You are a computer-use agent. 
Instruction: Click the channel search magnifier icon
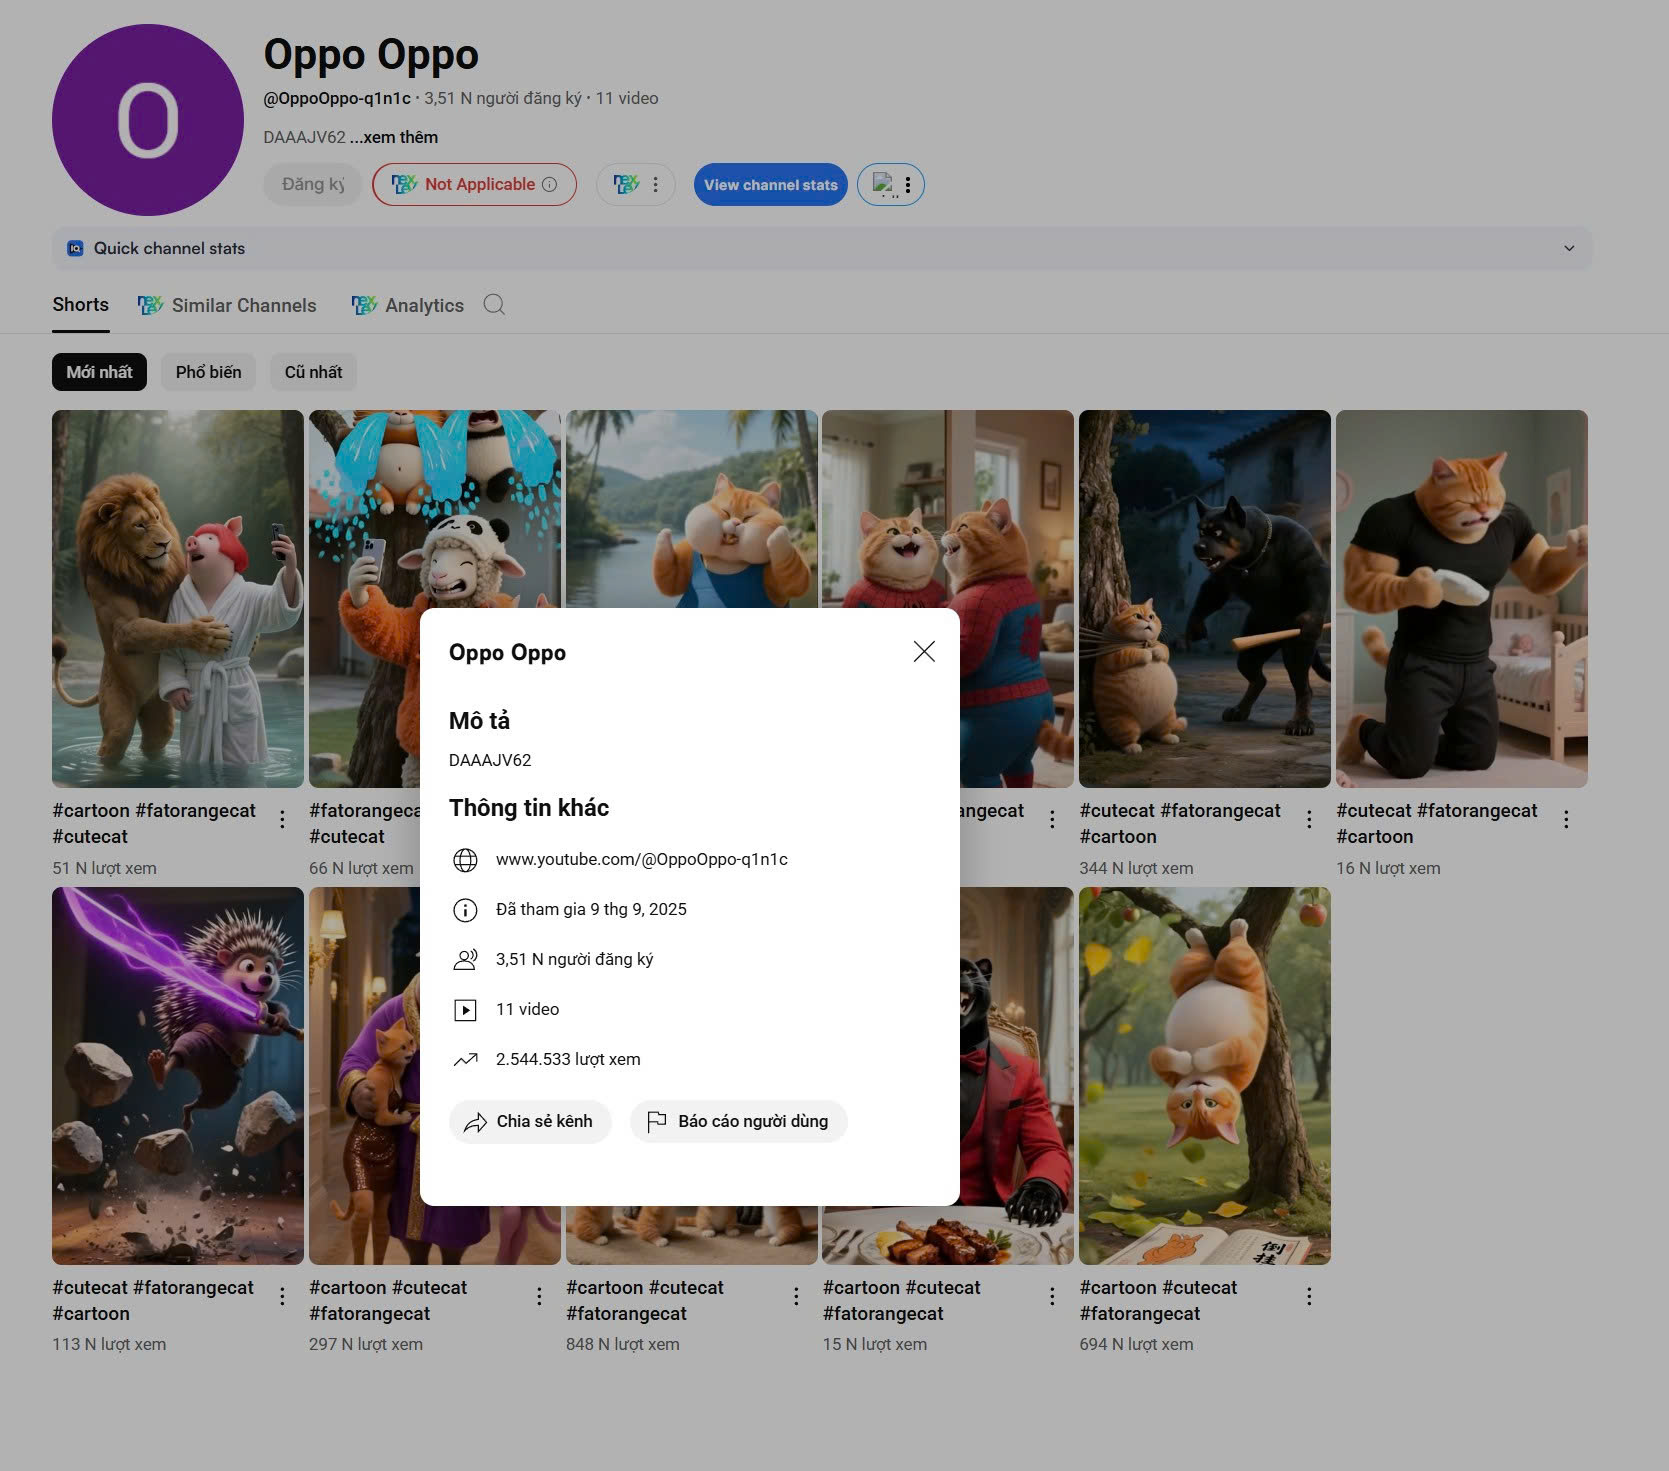[494, 305]
